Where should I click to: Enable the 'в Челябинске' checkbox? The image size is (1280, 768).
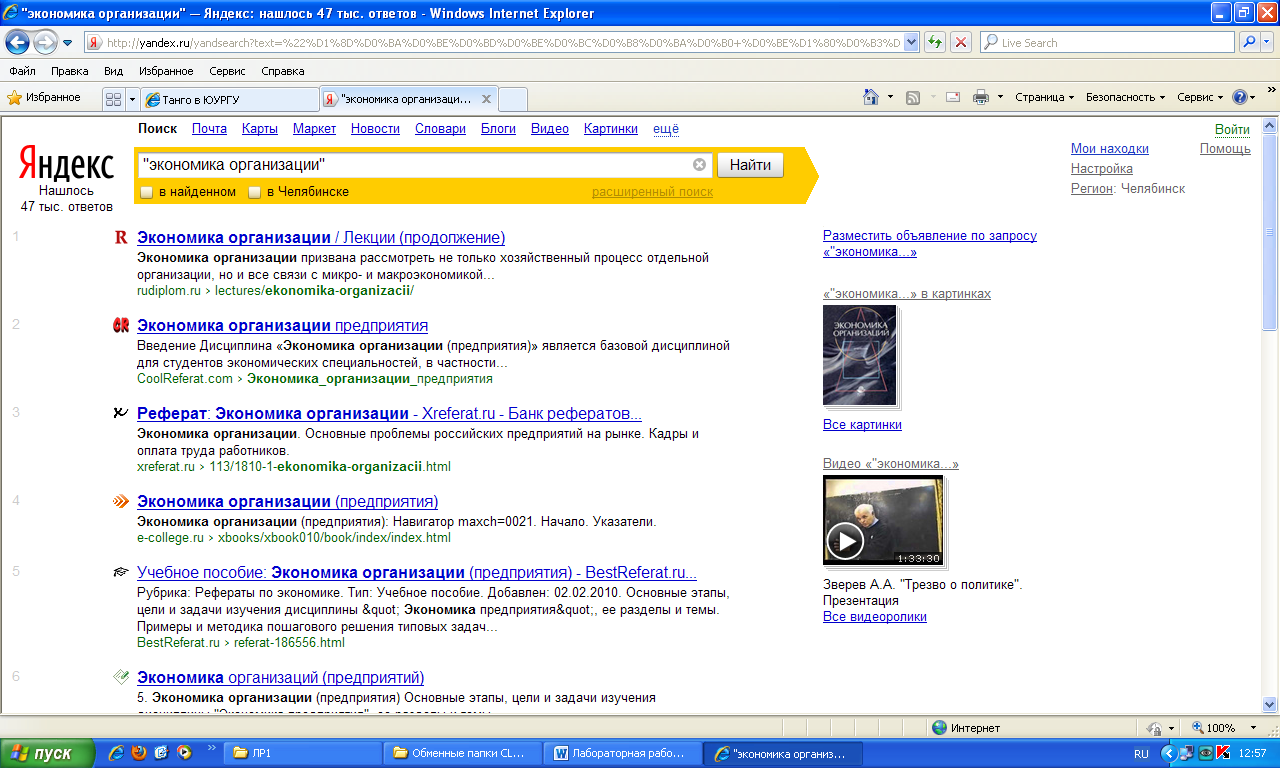tap(254, 192)
